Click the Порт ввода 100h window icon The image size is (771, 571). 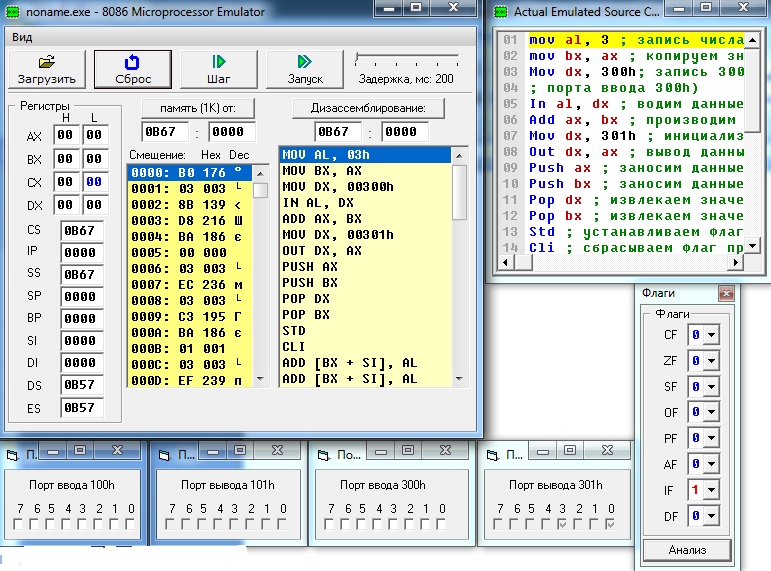[x=12, y=455]
